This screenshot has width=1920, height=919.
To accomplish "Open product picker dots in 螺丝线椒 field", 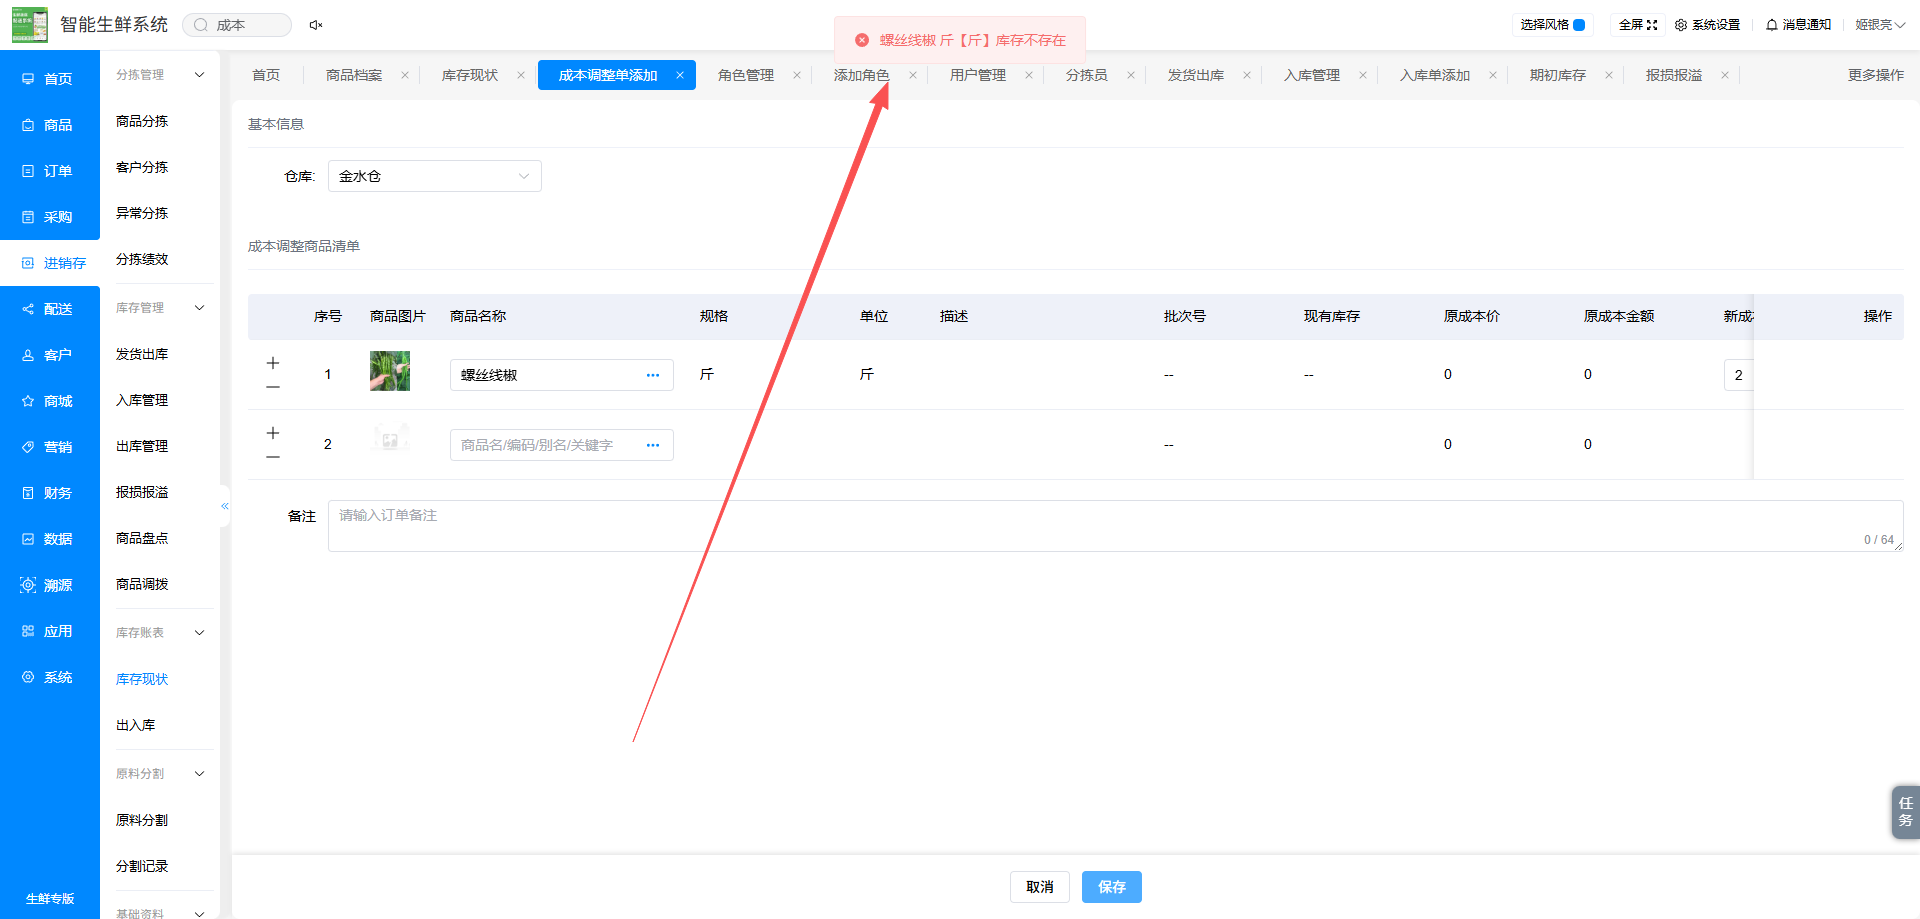I will pyautogui.click(x=653, y=375).
